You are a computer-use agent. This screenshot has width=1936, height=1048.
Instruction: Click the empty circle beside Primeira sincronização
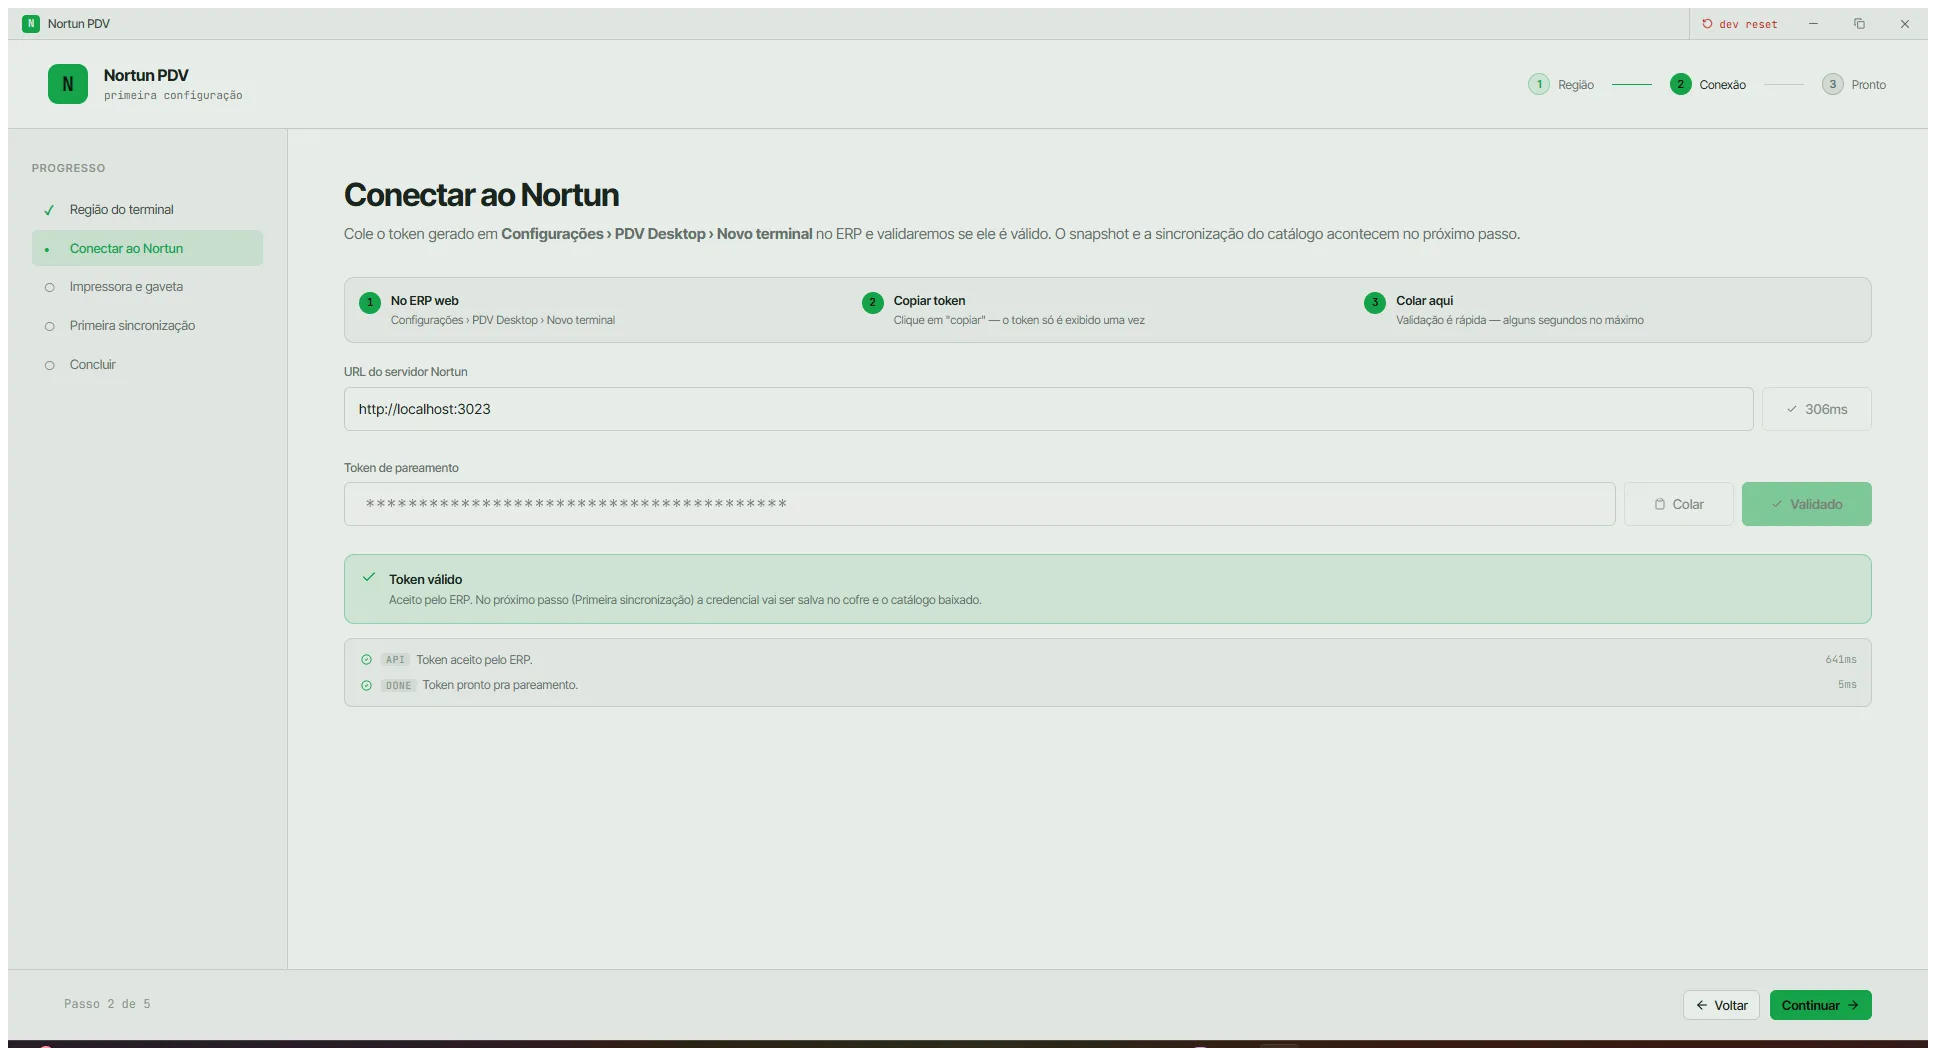pyautogui.click(x=49, y=326)
